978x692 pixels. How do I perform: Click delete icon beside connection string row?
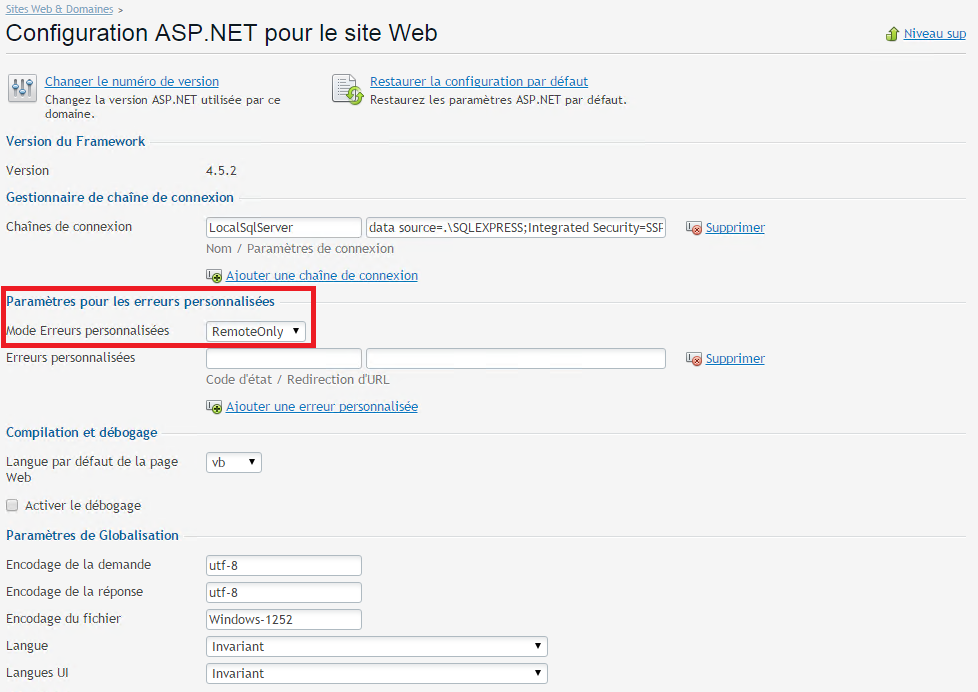(694, 228)
